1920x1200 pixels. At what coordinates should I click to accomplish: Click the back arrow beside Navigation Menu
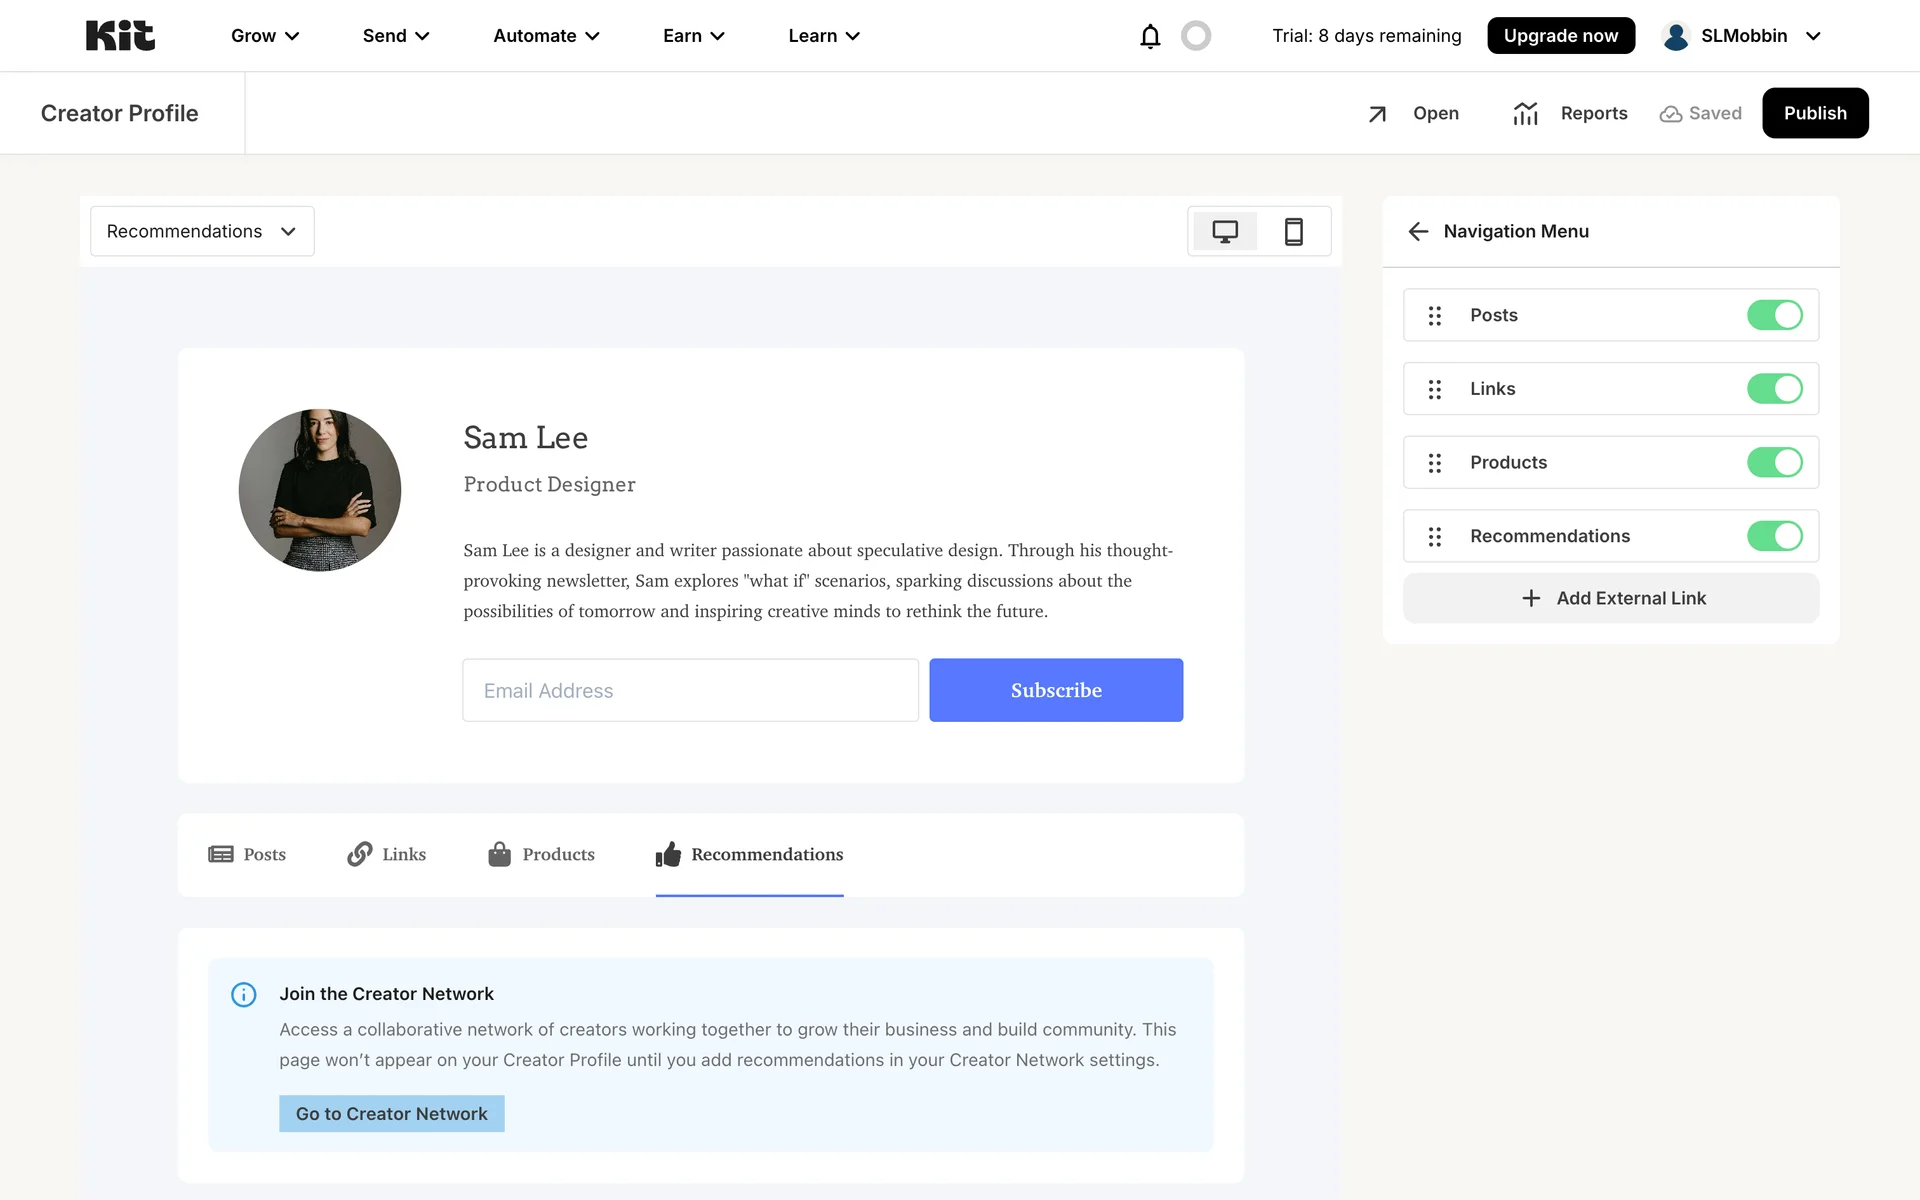pos(1418,232)
